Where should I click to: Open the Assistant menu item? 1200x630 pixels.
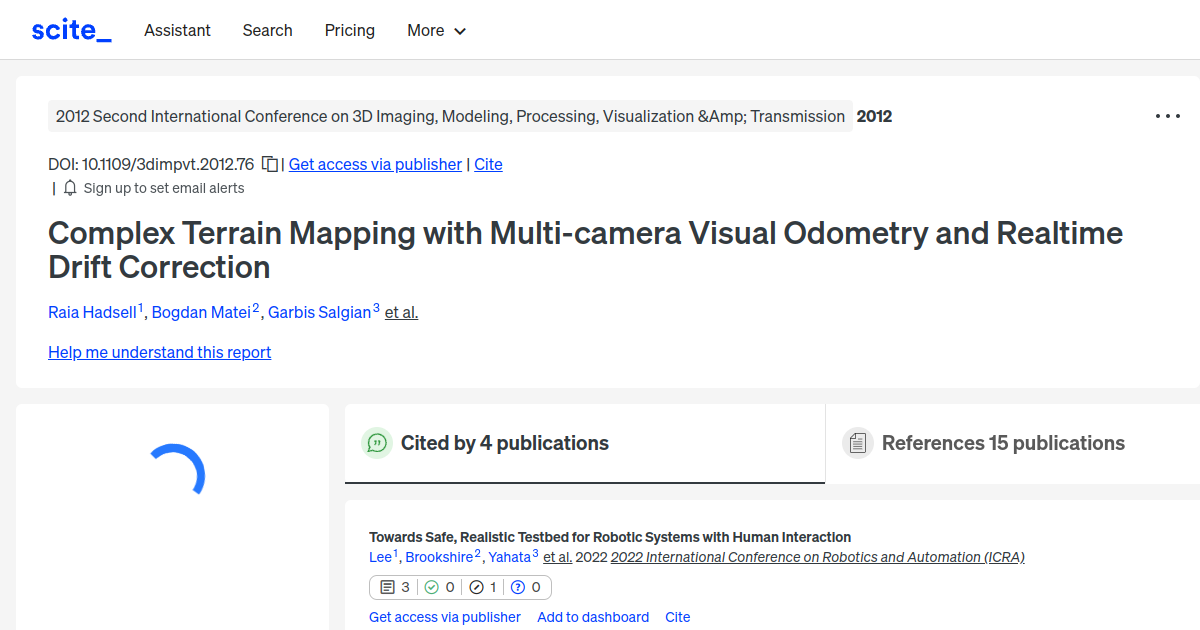click(x=177, y=31)
